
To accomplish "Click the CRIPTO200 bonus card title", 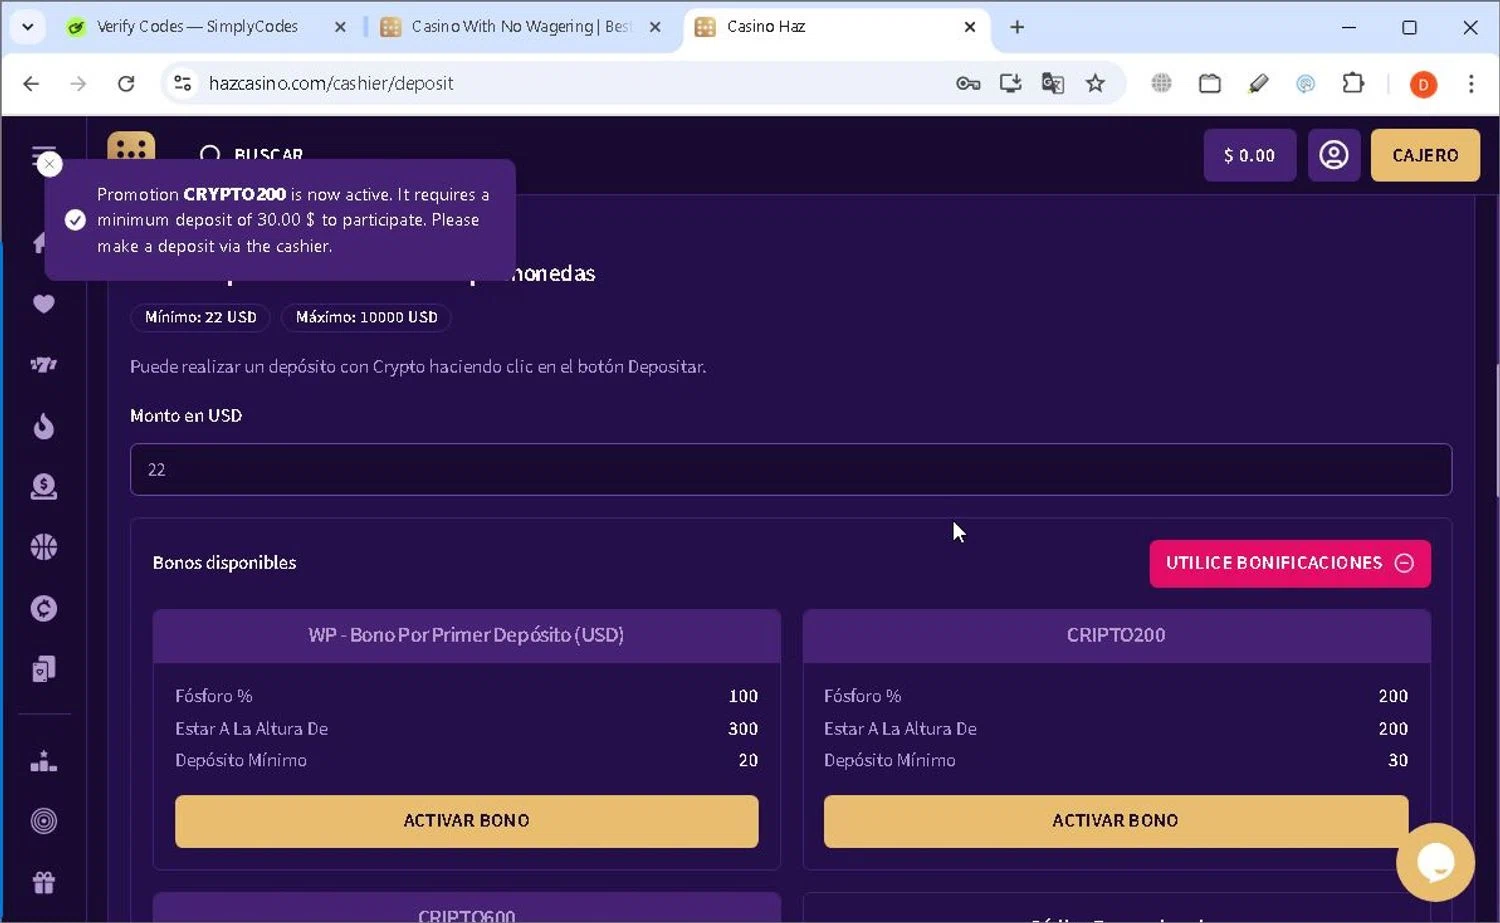I will 1116,635.
